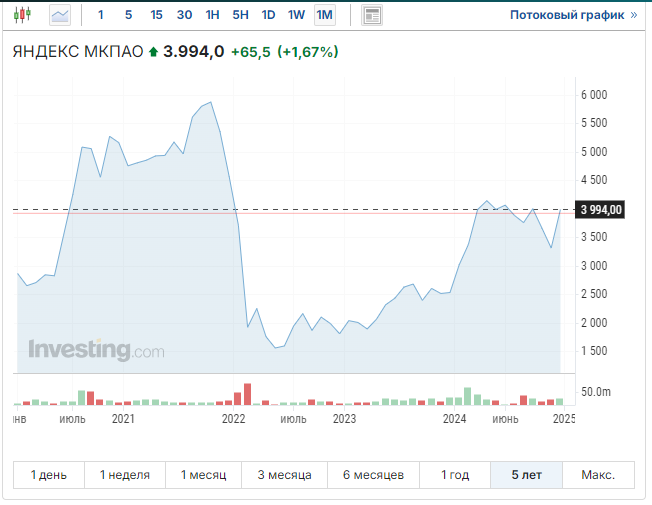
Task: Click the ЯНДЕКС МКПАО instrument title
Action: (78, 52)
